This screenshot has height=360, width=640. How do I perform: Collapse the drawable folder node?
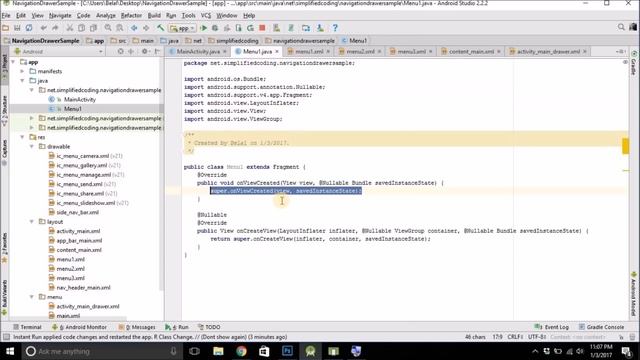tap(32, 147)
